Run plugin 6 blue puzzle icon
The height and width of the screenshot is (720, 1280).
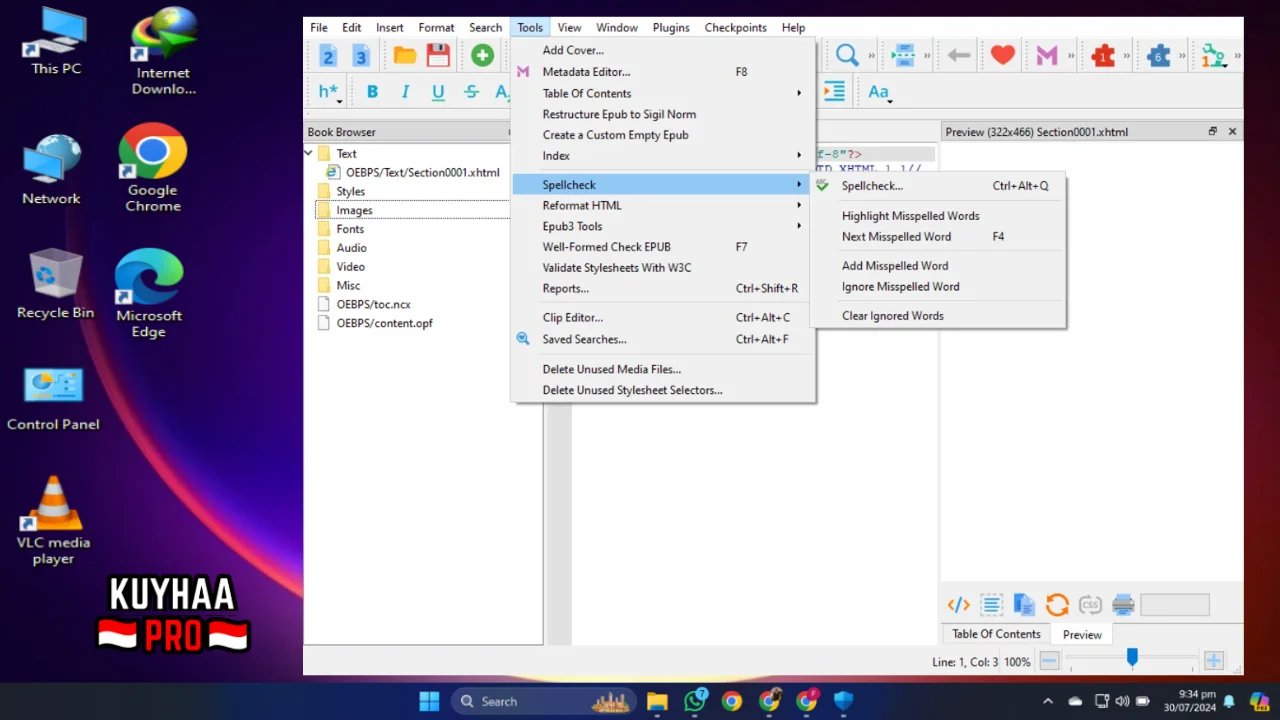[x=1159, y=56]
